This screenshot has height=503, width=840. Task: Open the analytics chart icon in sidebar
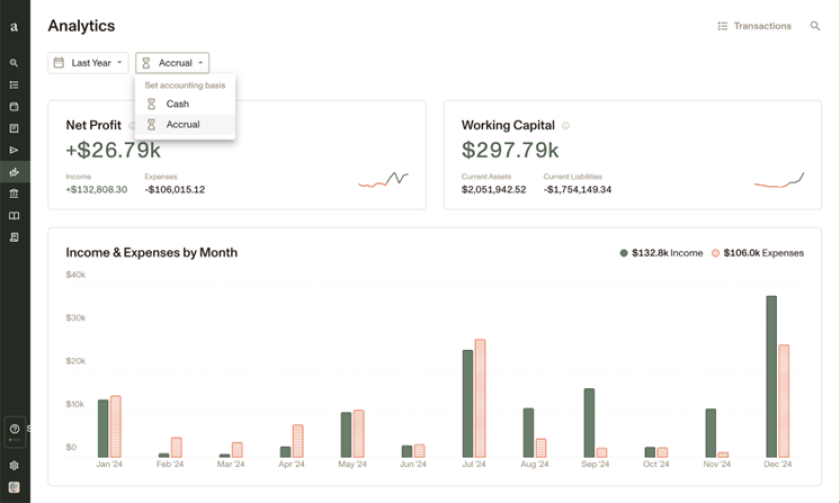pos(14,172)
